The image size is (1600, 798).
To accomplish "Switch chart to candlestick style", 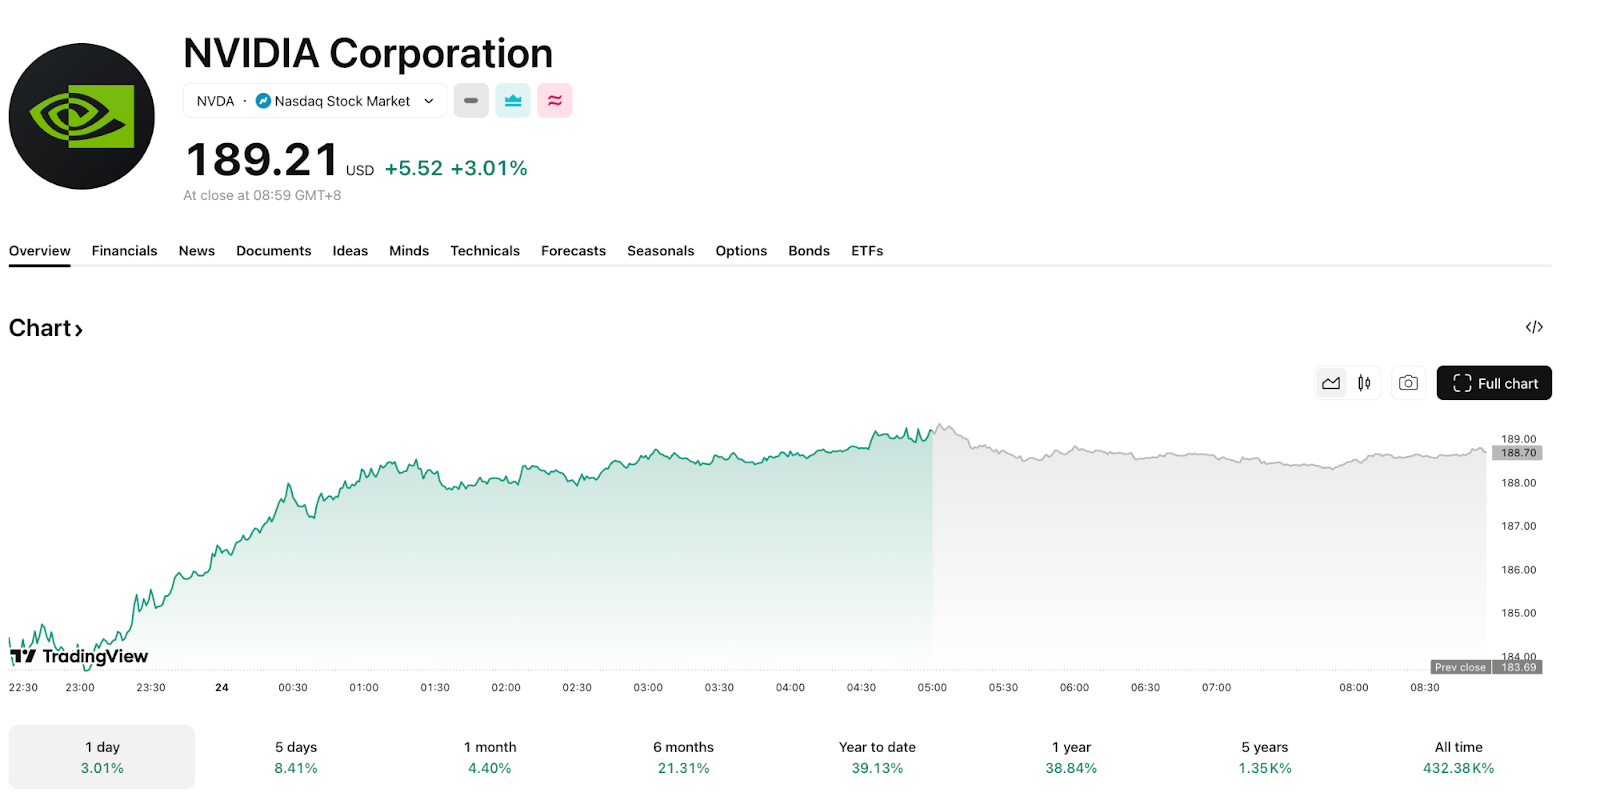I will 1364,383.
